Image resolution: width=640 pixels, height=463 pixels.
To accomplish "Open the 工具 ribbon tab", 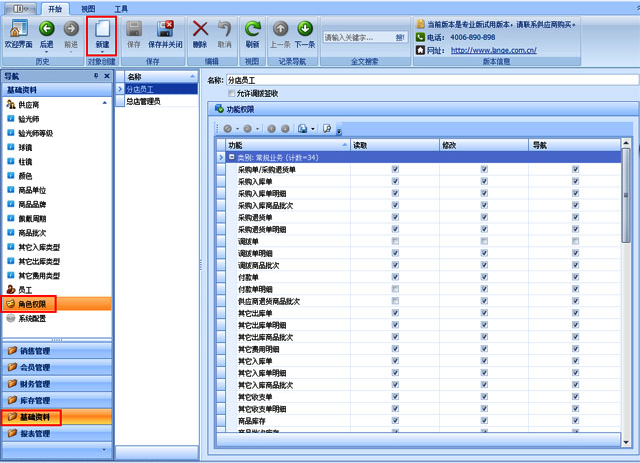I will (x=120, y=7).
